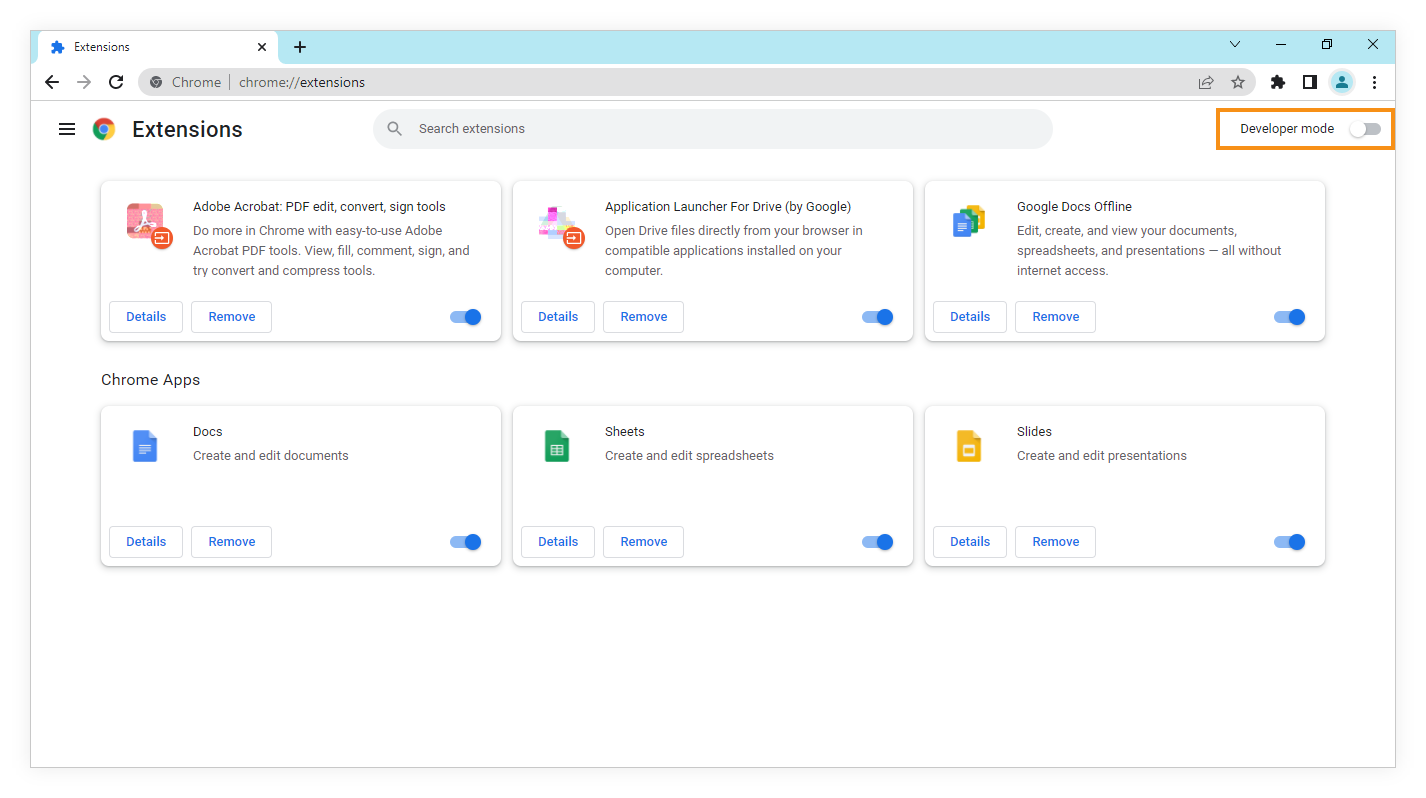Disable the Adobe Acrobat extension toggle

[x=466, y=317]
